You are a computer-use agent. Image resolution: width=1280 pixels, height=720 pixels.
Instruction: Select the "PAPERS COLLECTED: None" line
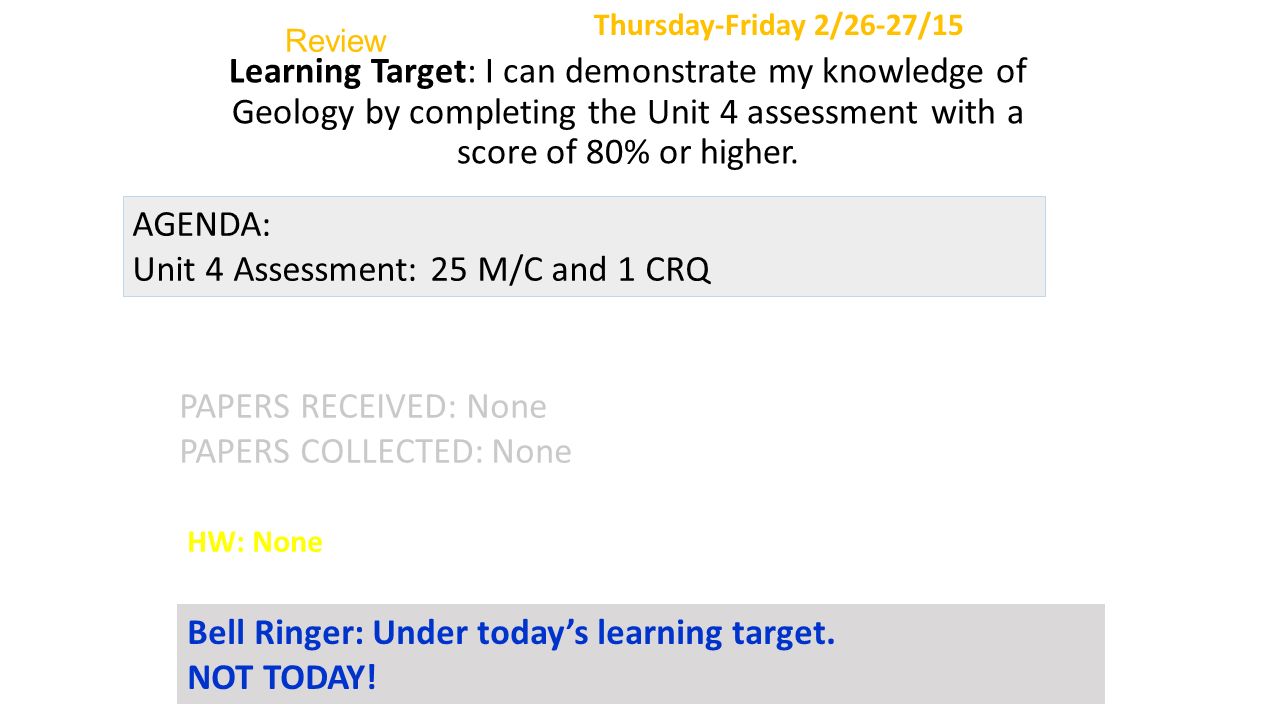tap(376, 451)
